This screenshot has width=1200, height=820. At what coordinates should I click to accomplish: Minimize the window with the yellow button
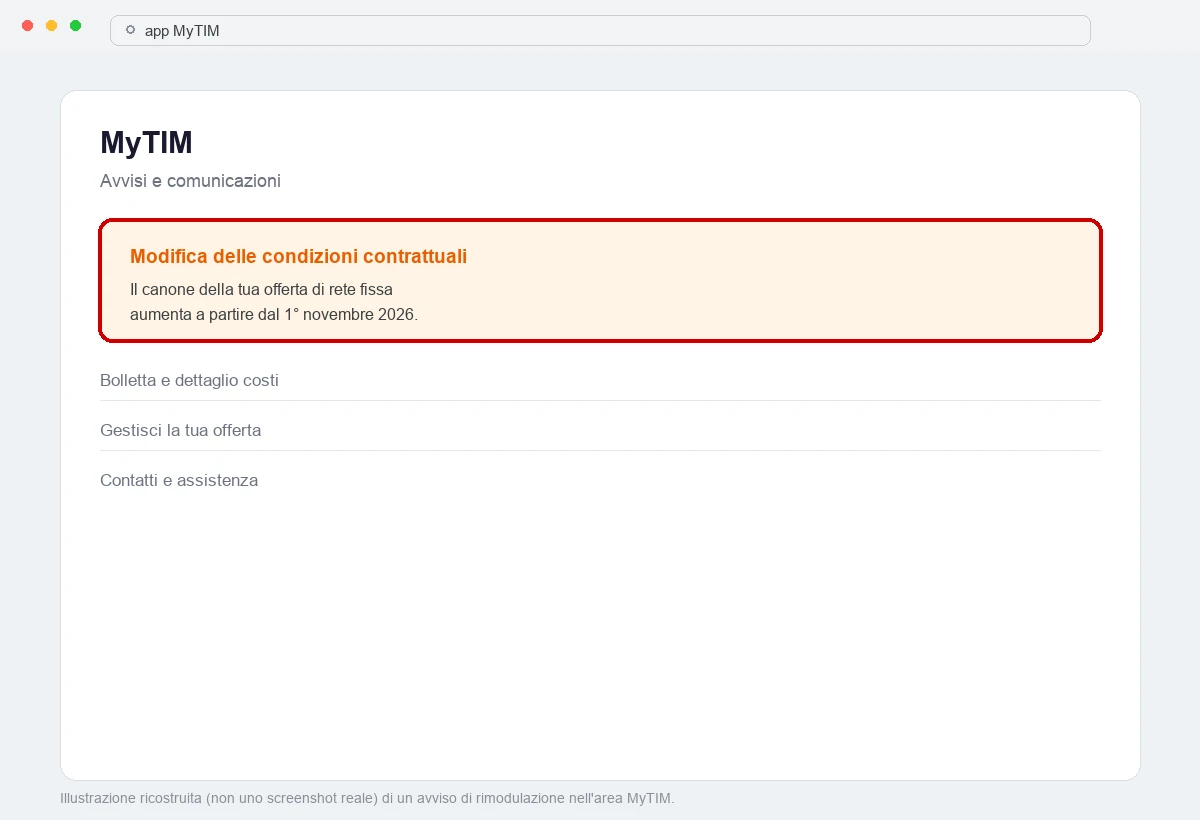tap(51, 25)
